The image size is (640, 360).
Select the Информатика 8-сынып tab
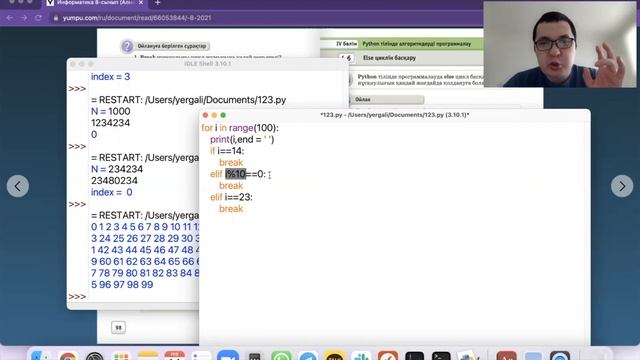[96, 3]
